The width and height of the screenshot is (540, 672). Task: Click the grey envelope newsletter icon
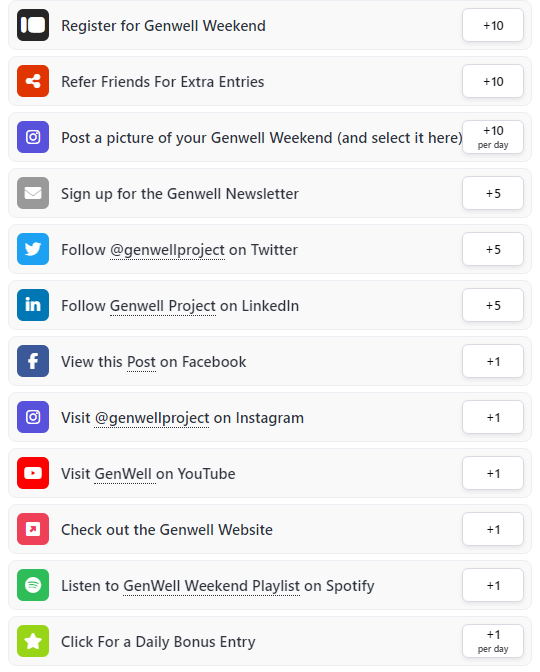(33, 193)
